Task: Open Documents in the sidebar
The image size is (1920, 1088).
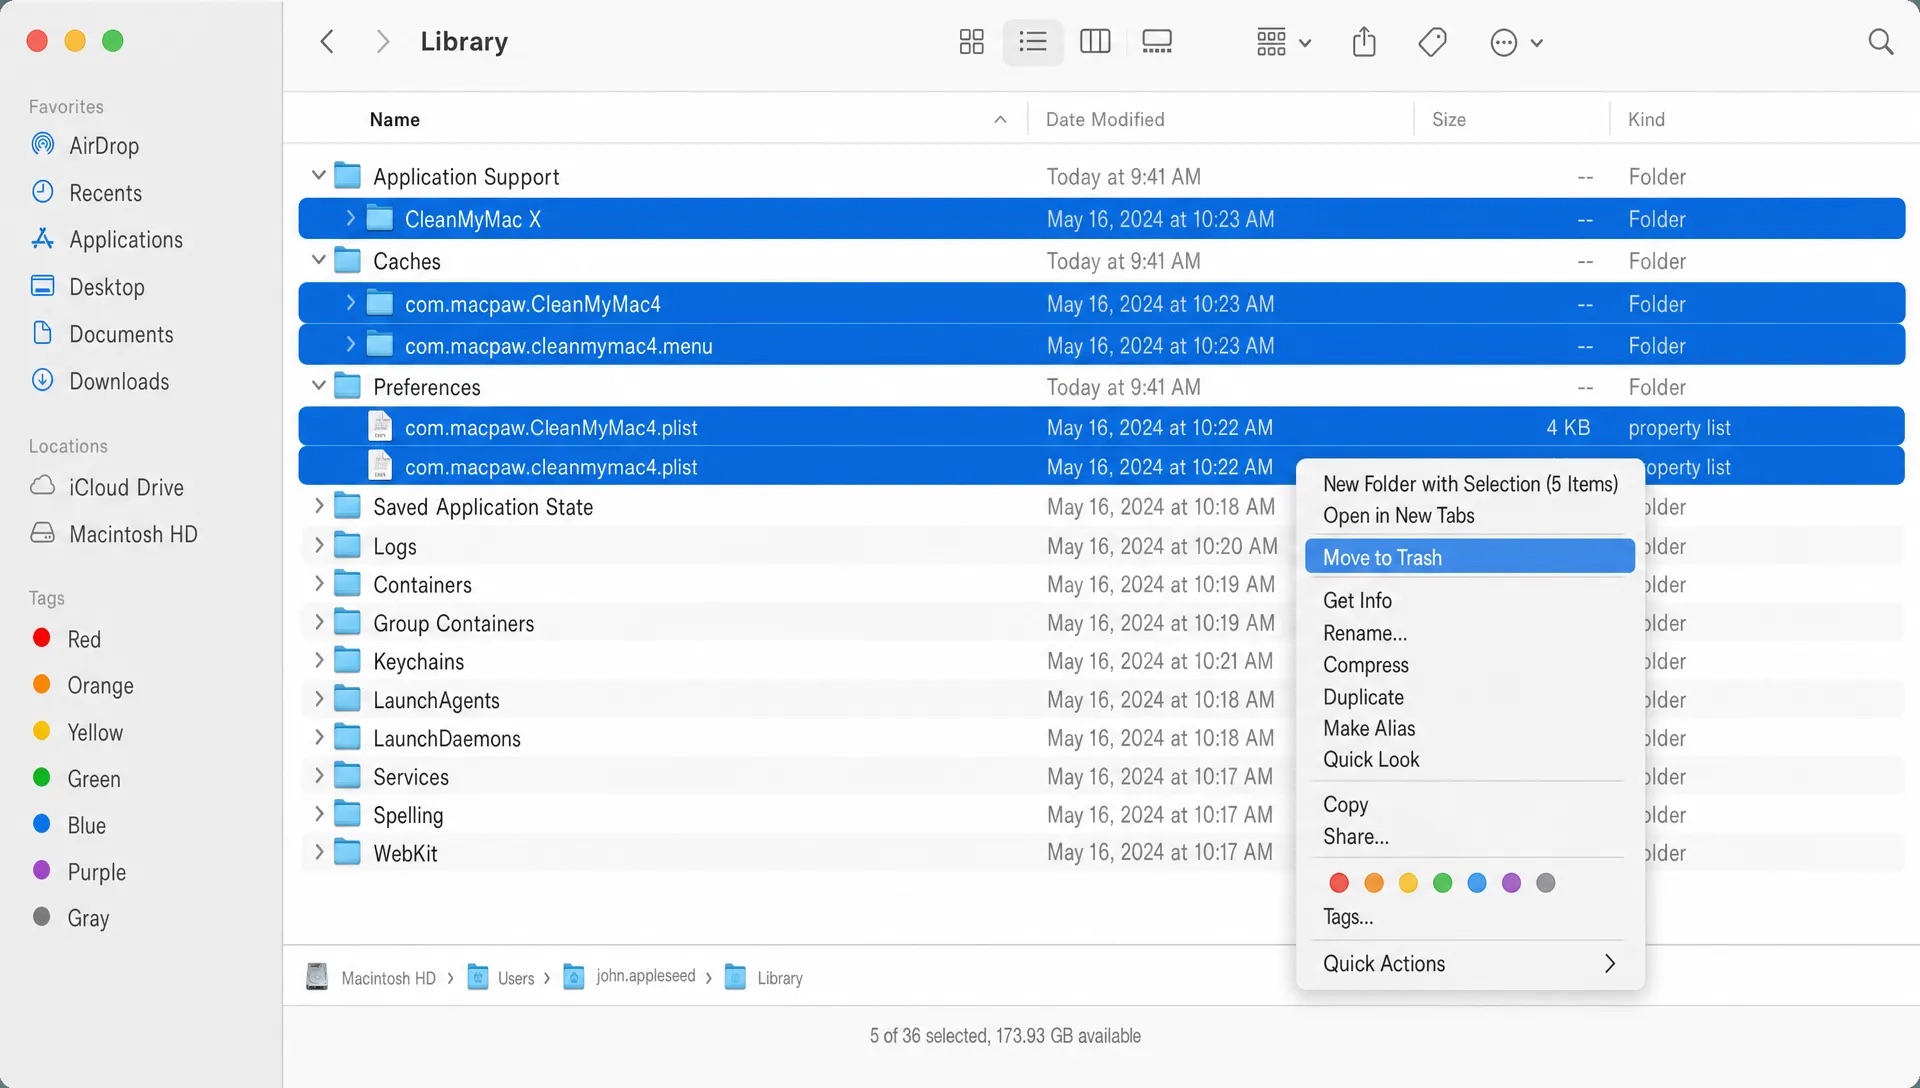Action: pos(102,334)
